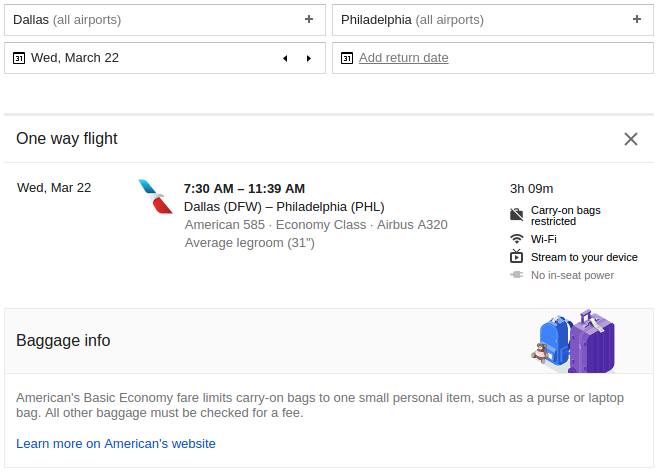Click the plus icon beside Philadelphia
Viewport: 660px width, 474px height.
pyautogui.click(x=637, y=19)
